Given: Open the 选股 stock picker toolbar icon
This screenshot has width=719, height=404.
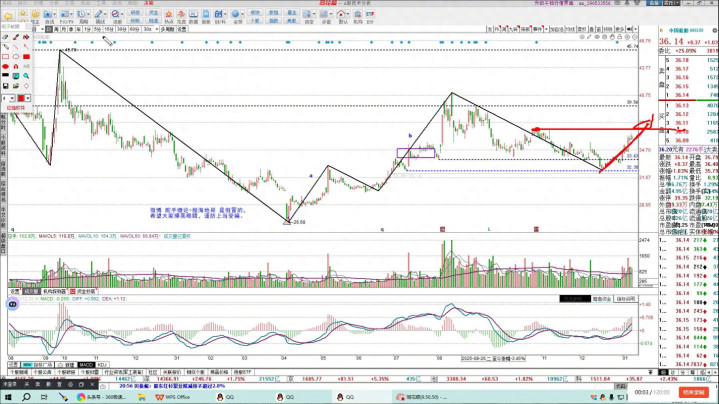Looking at the screenshot, I should 115,16.
